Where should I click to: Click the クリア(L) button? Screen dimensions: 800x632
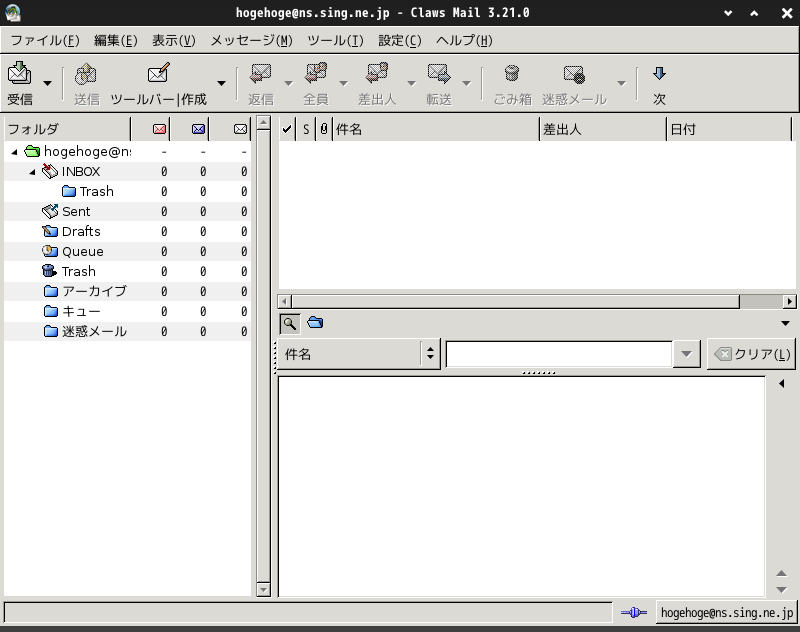[752, 353]
